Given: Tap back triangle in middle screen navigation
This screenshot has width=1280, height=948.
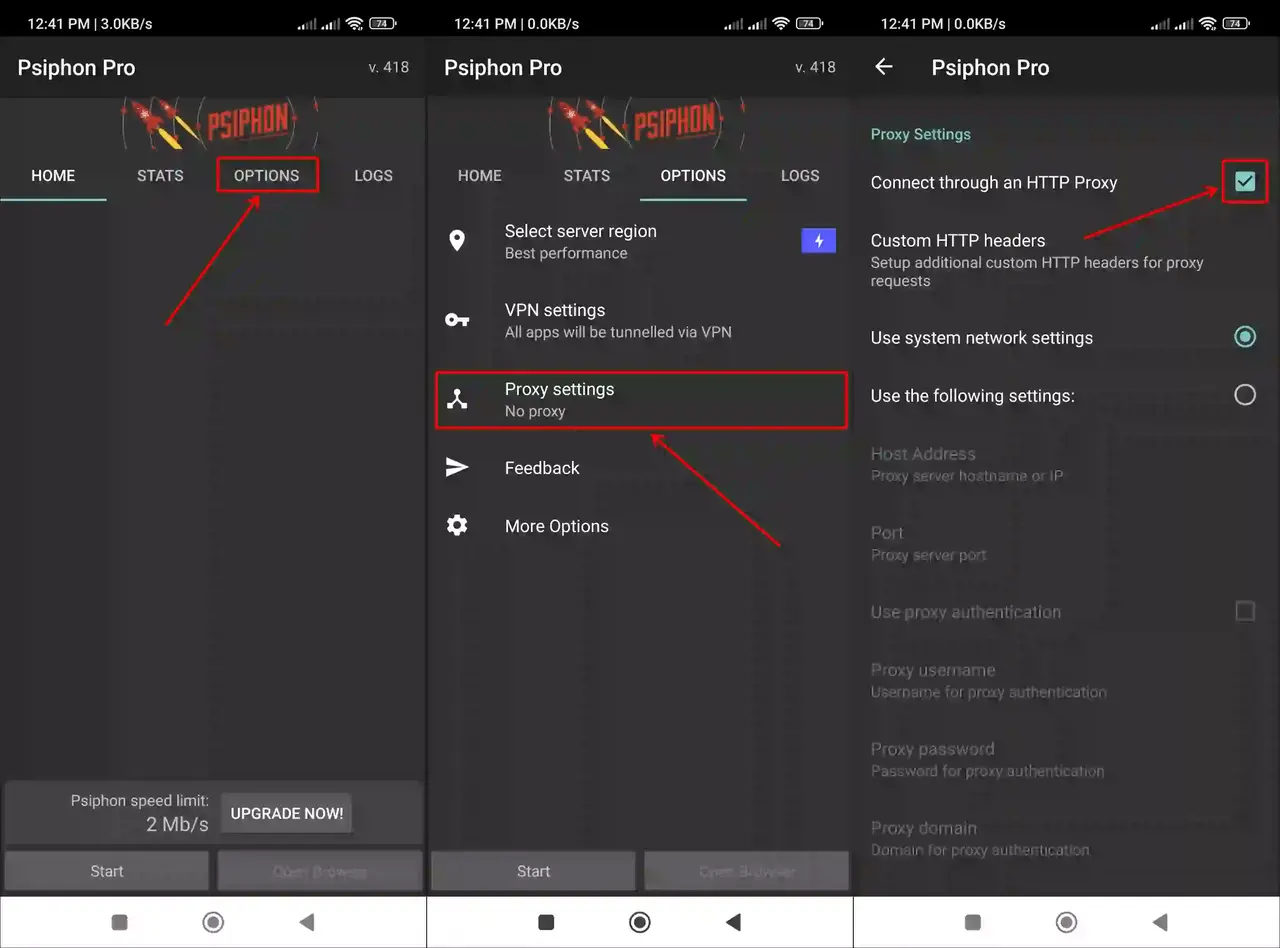Looking at the screenshot, I should [x=734, y=922].
